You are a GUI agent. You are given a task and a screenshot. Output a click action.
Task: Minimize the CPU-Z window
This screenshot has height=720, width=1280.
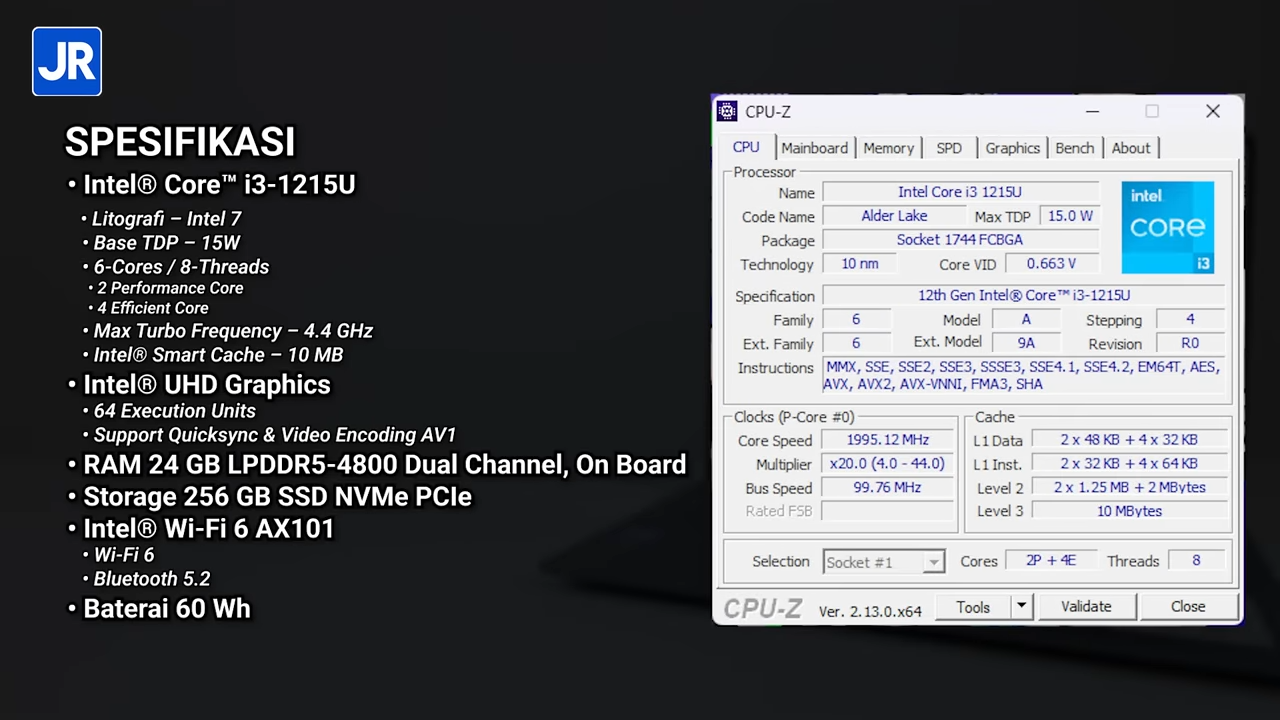(x=1092, y=112)
